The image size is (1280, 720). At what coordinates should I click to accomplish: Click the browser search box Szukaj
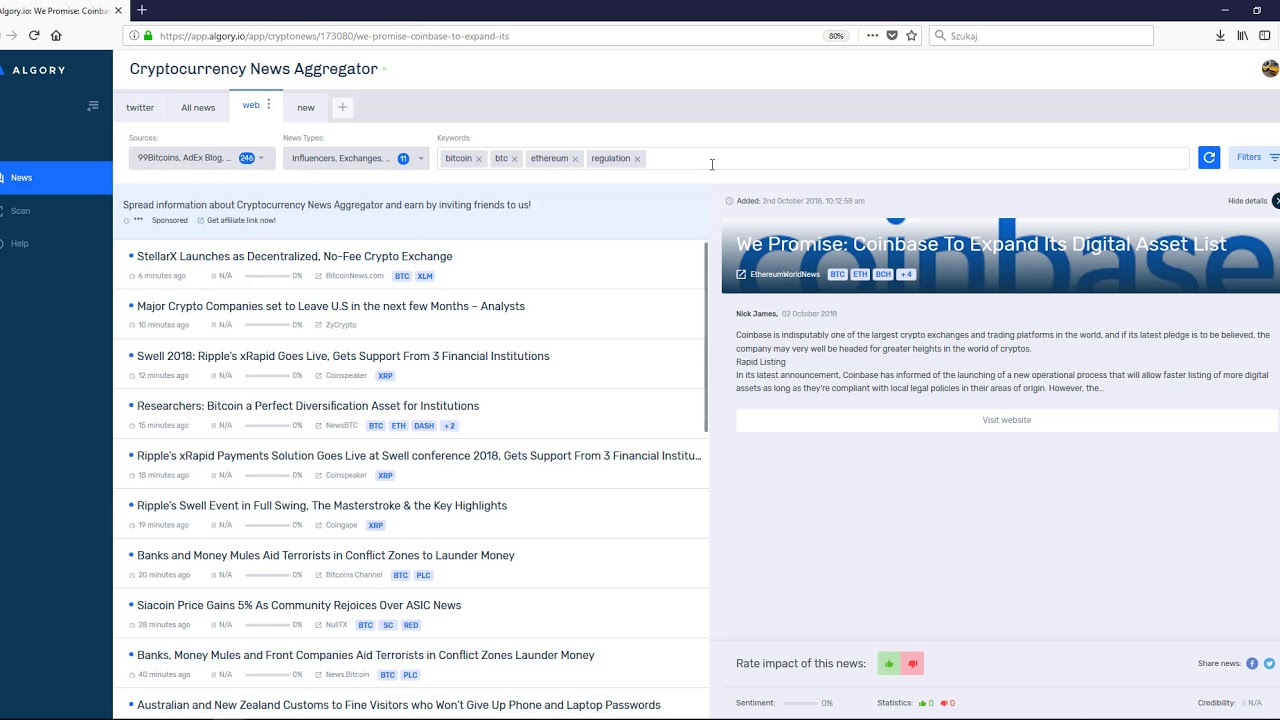(x=1040, y=35)
